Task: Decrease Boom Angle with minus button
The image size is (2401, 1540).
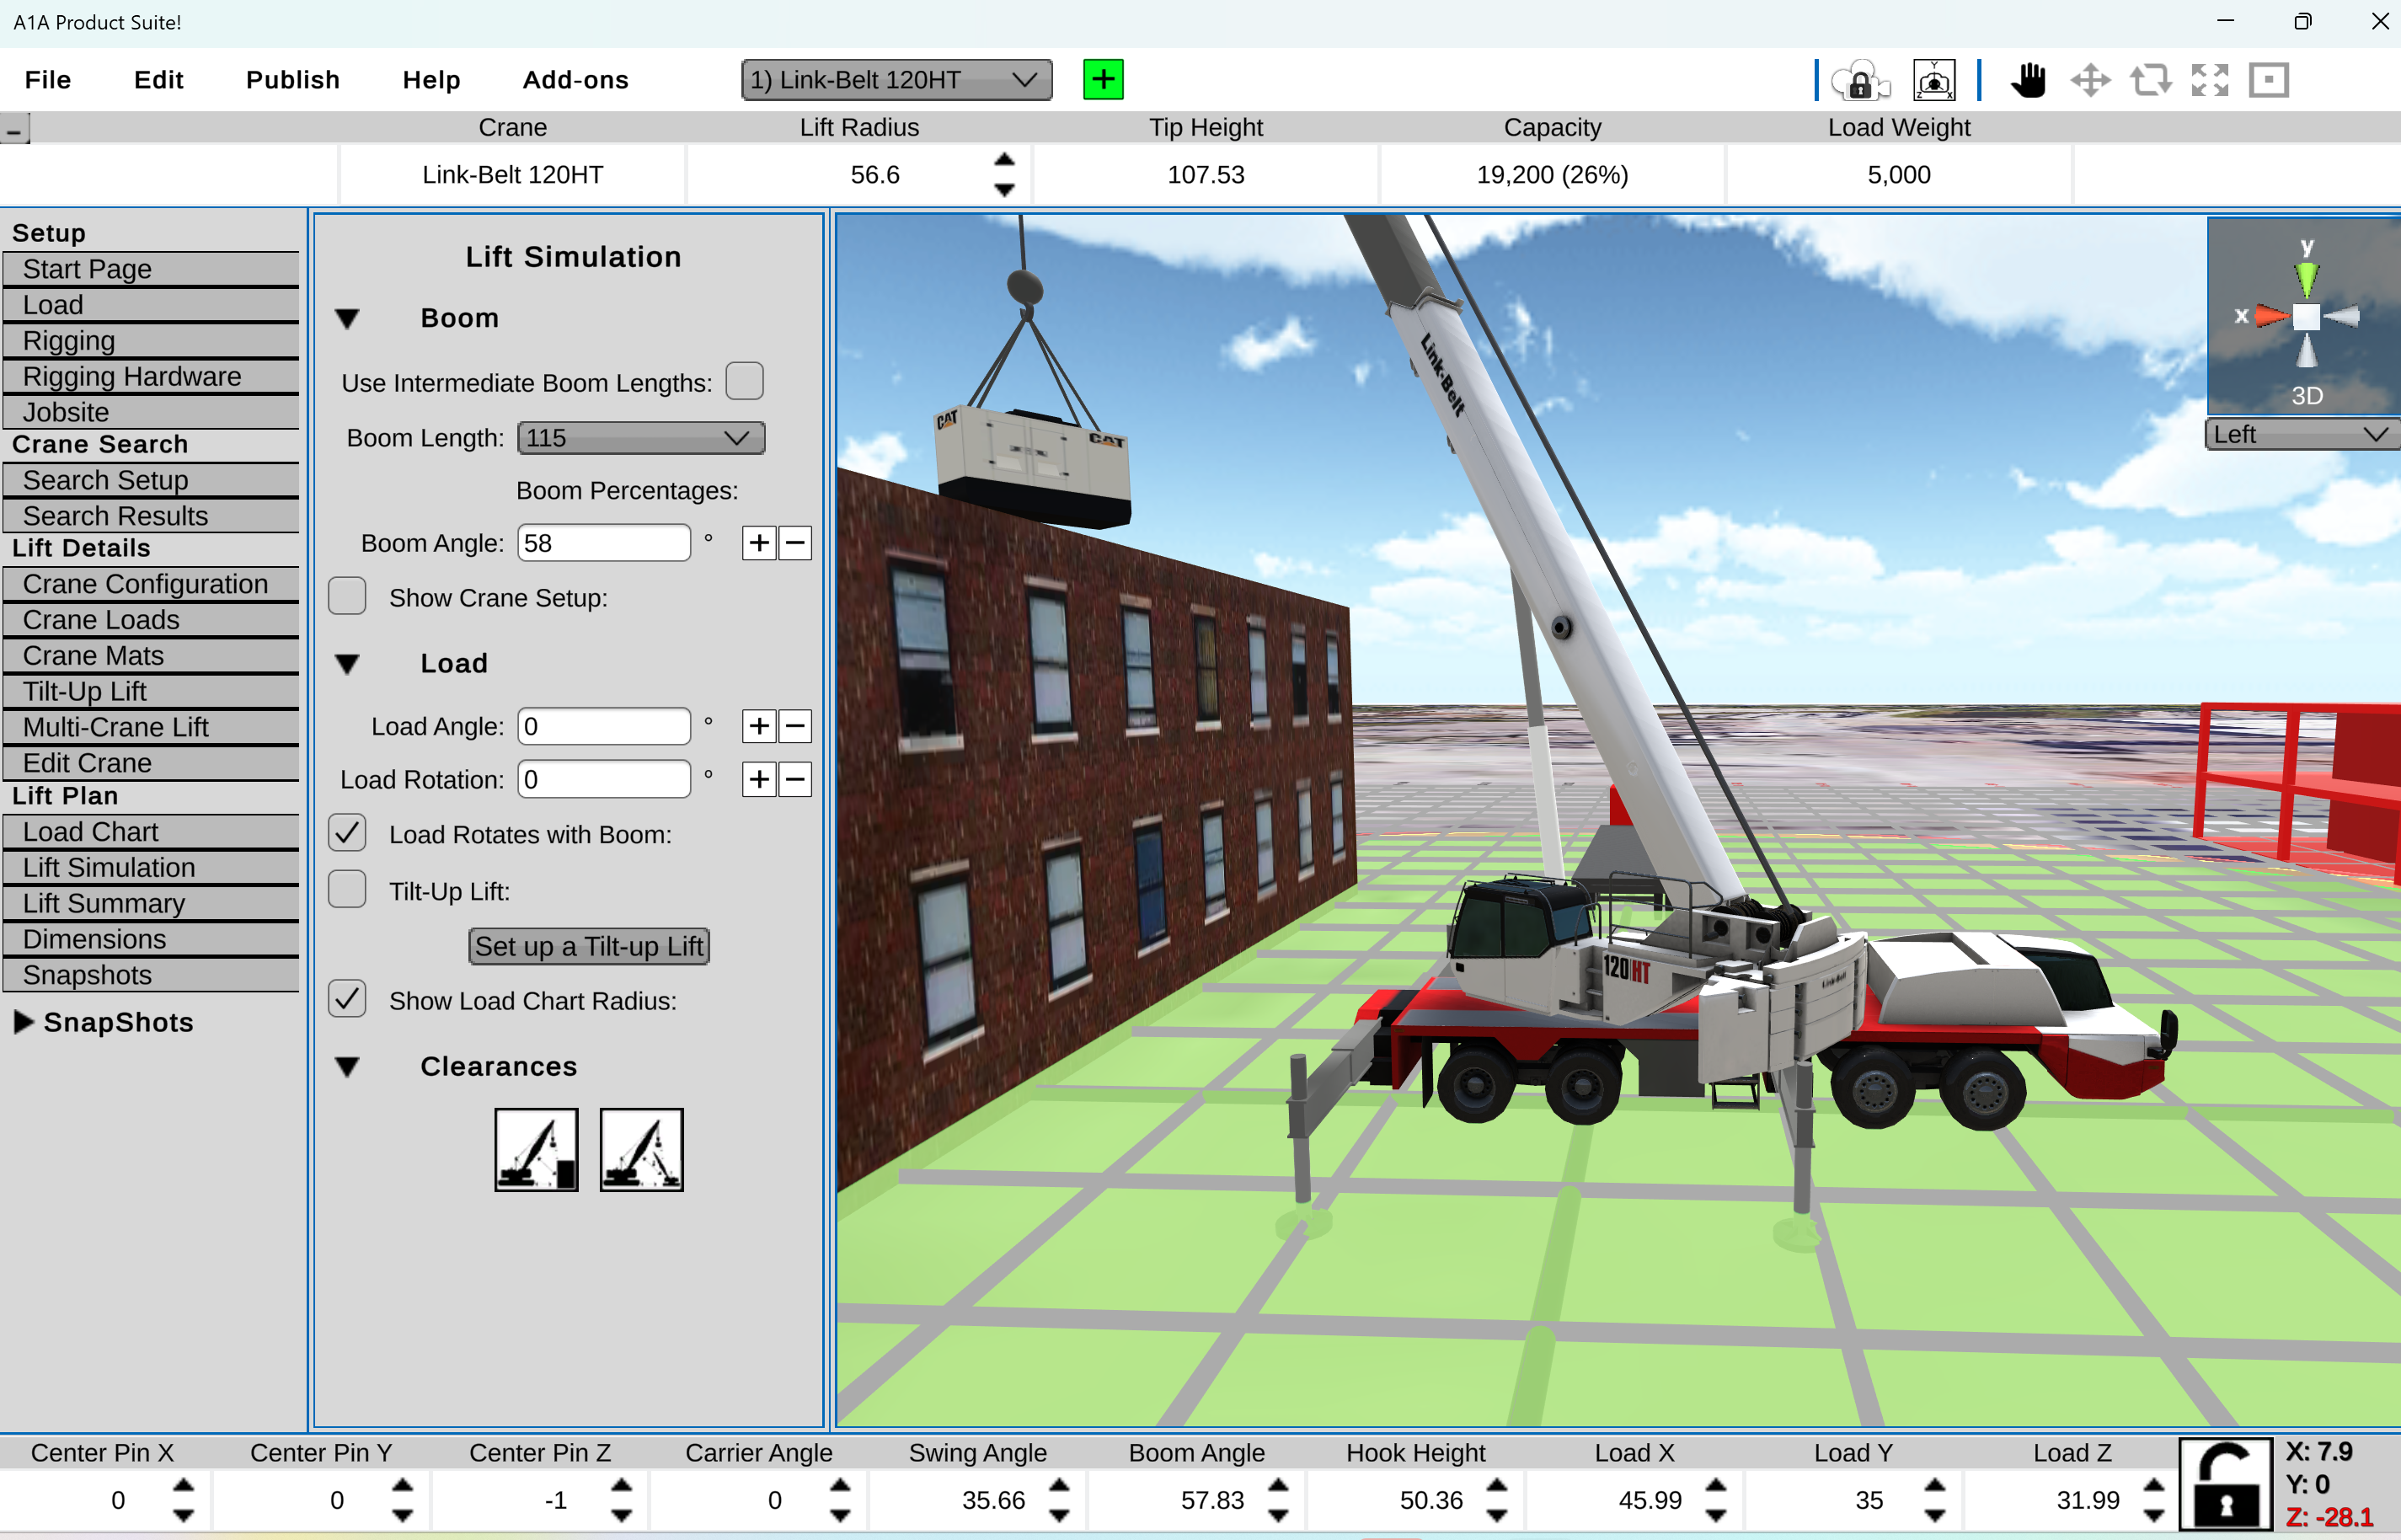Action: coord(795,543)
